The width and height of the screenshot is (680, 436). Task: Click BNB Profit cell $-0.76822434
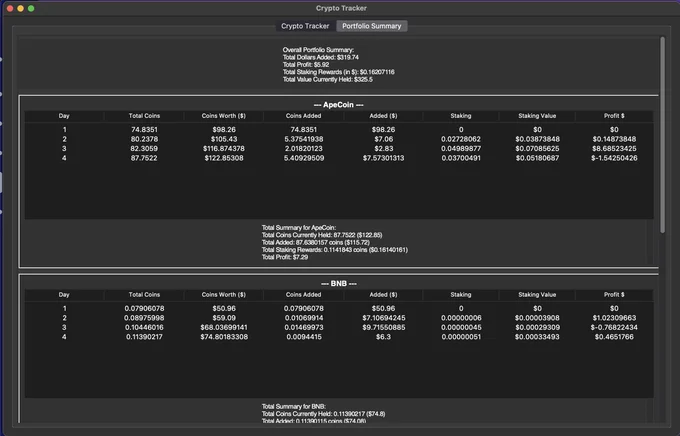click(x=614, y=328)
